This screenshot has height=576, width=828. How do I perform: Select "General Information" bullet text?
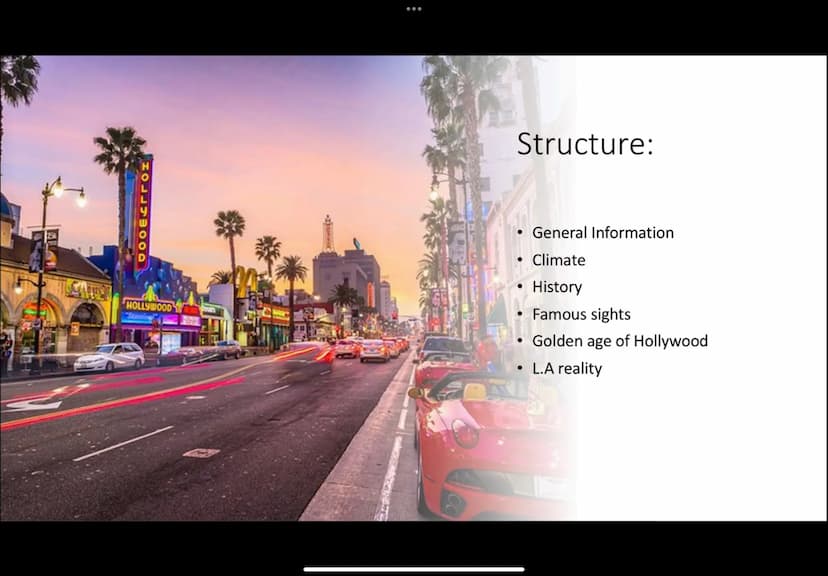(603, 233)
